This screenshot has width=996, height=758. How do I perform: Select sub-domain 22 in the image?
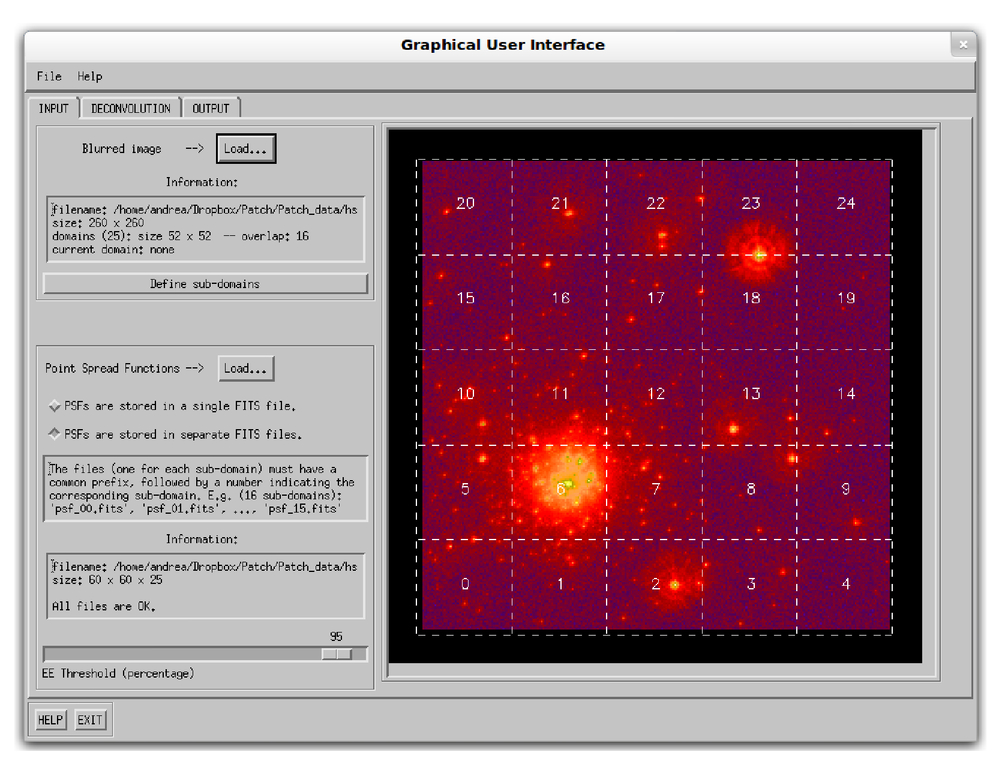point(654,207)
